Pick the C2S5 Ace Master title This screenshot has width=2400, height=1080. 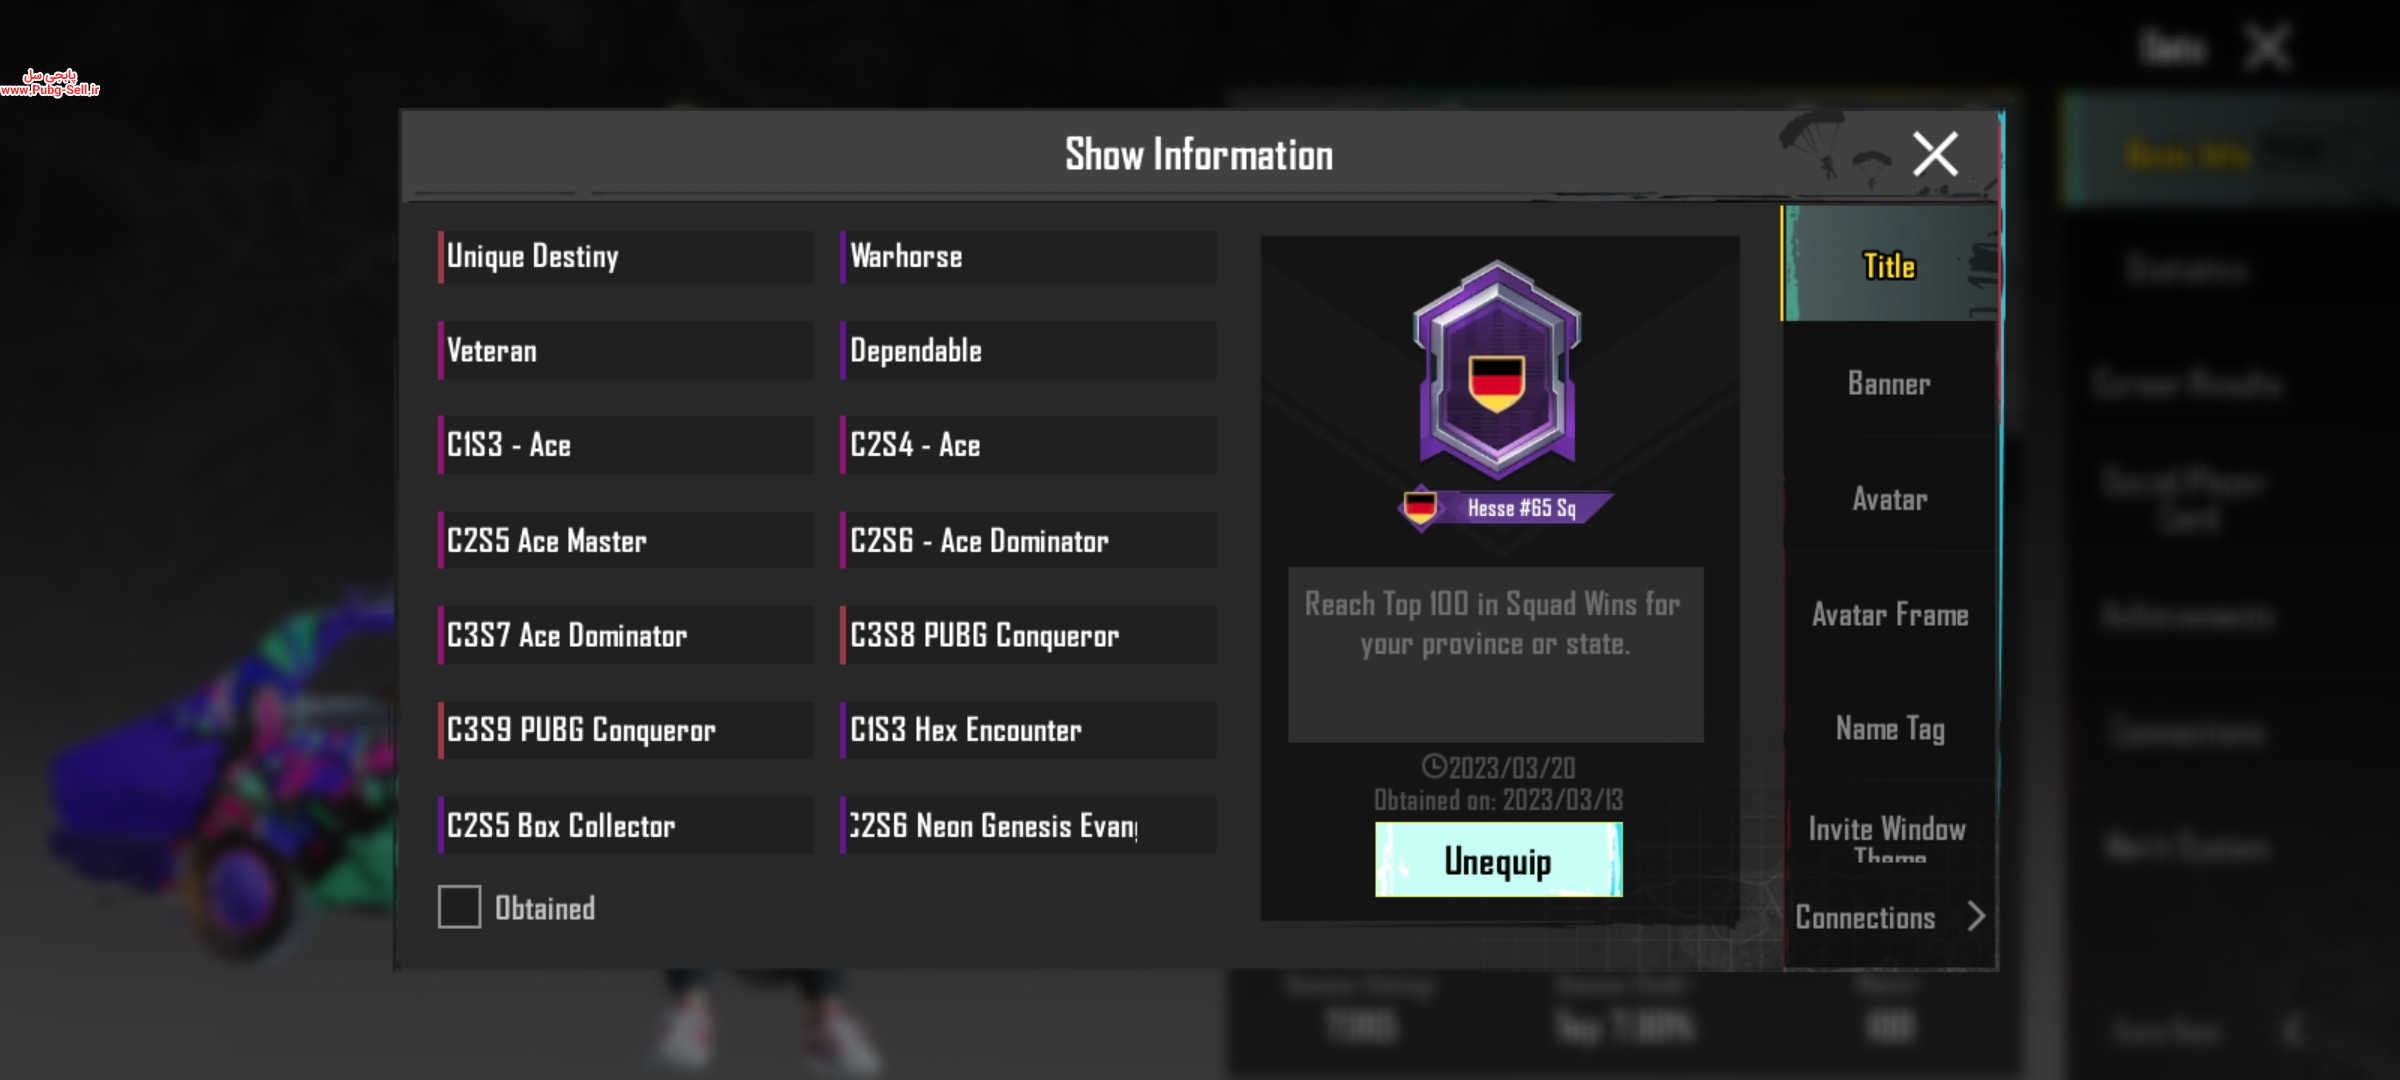click(626, 541)
